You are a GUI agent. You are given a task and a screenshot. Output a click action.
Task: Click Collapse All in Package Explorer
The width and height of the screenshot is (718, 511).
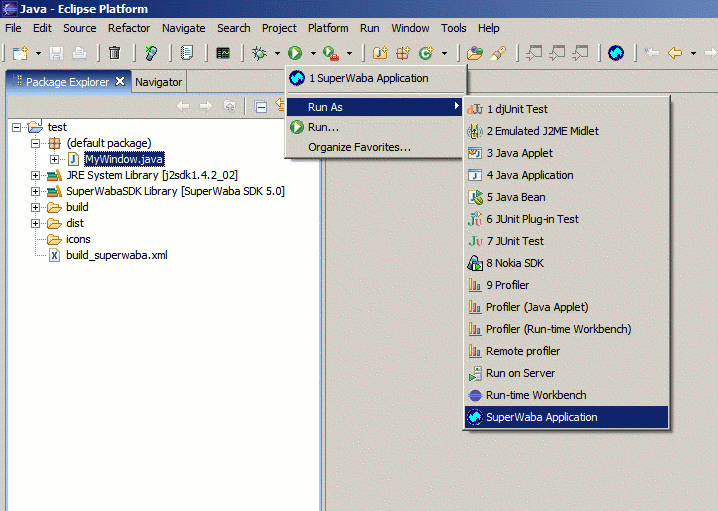[260, 106]
